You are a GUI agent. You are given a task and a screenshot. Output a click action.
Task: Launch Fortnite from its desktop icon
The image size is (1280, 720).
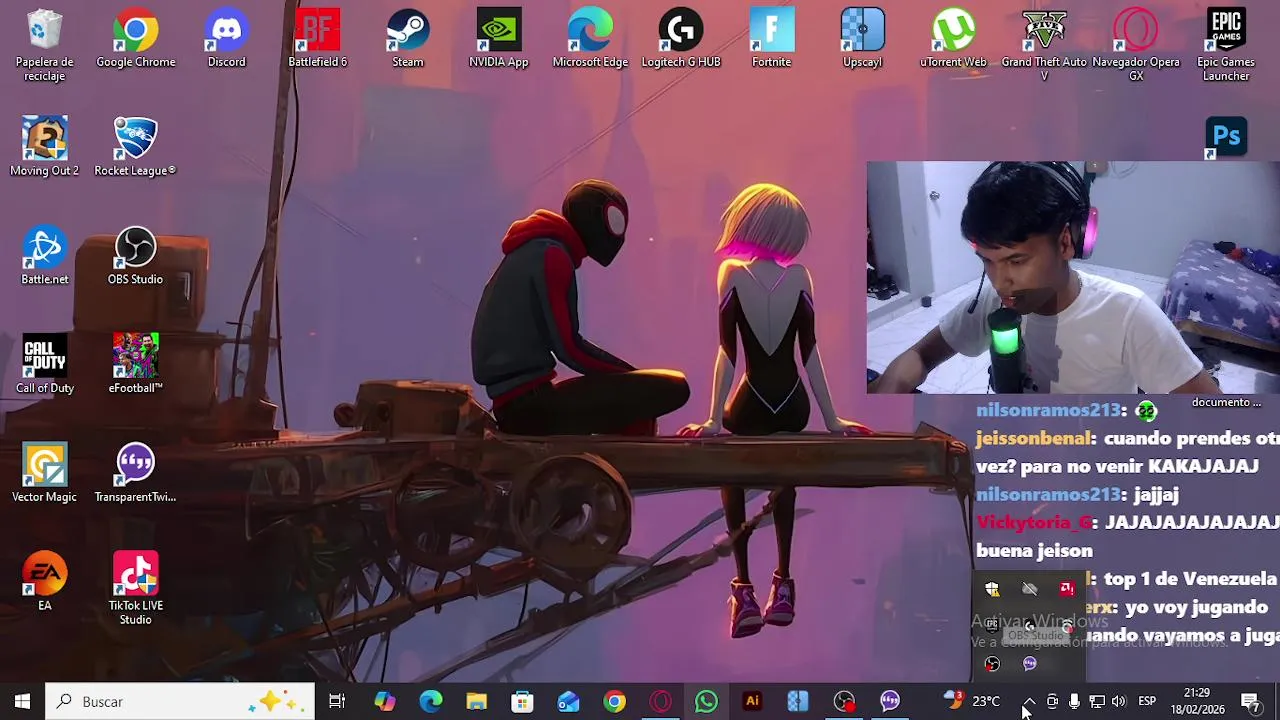coord(771,39)
